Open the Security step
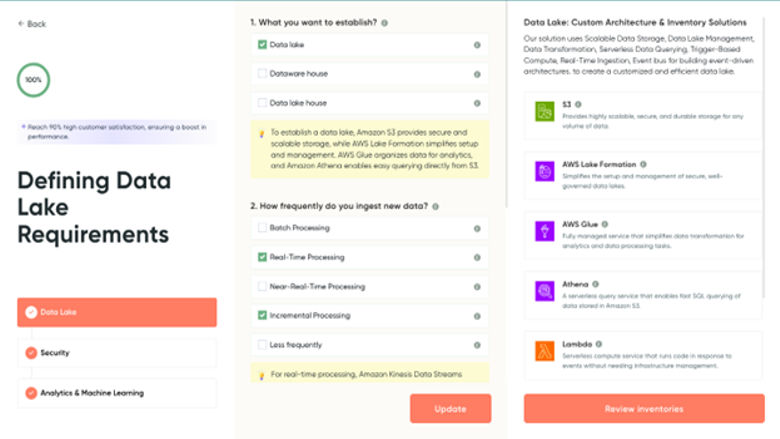Viewport: 780px width, 439px height. point(116,353)
